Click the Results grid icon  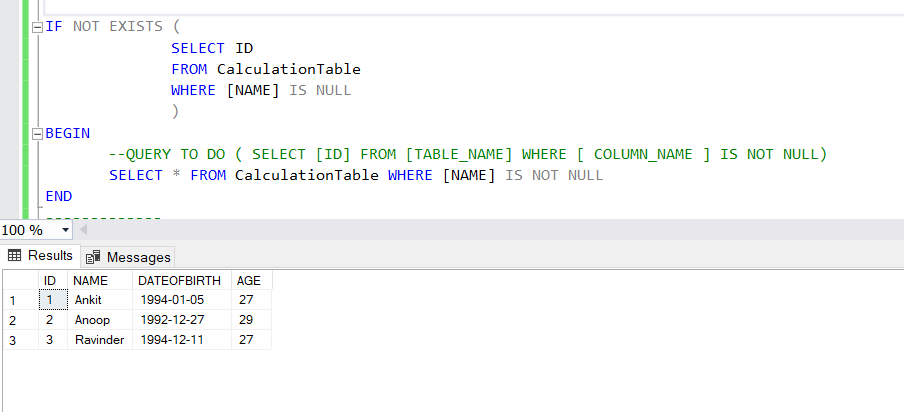tap(15, 256)
